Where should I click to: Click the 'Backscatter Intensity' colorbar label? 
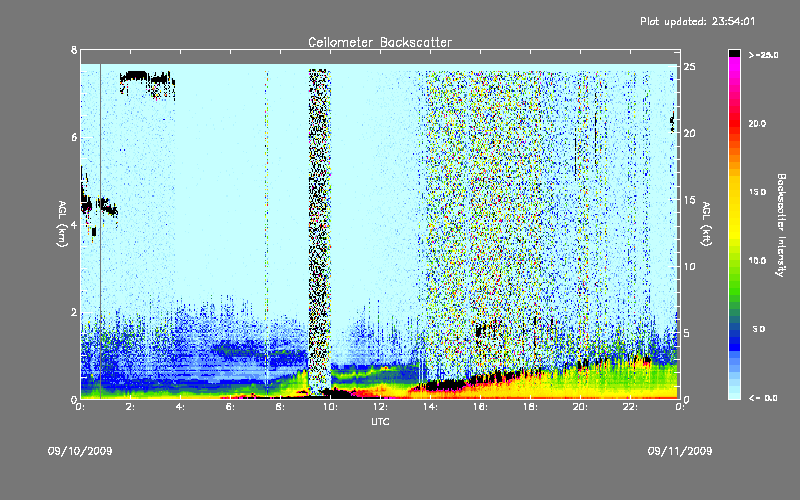(781, 225)
